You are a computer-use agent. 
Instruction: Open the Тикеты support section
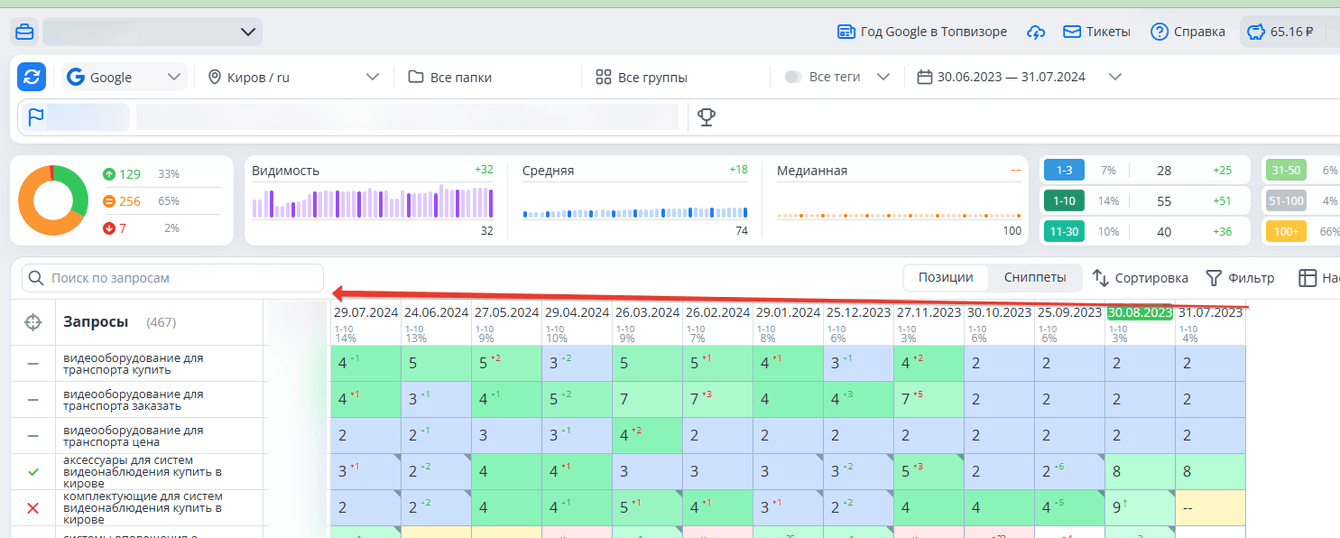1096,32
